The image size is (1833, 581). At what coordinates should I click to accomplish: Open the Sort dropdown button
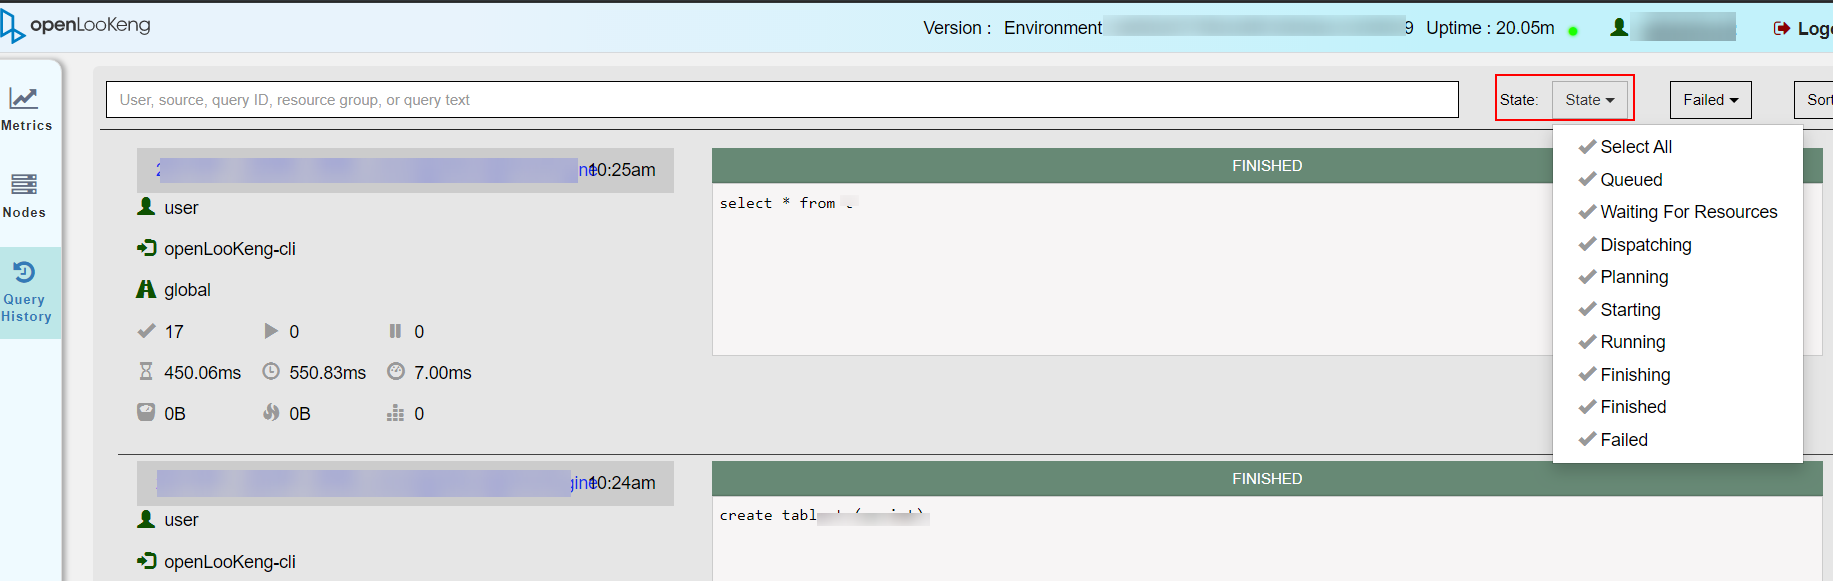1814,100
